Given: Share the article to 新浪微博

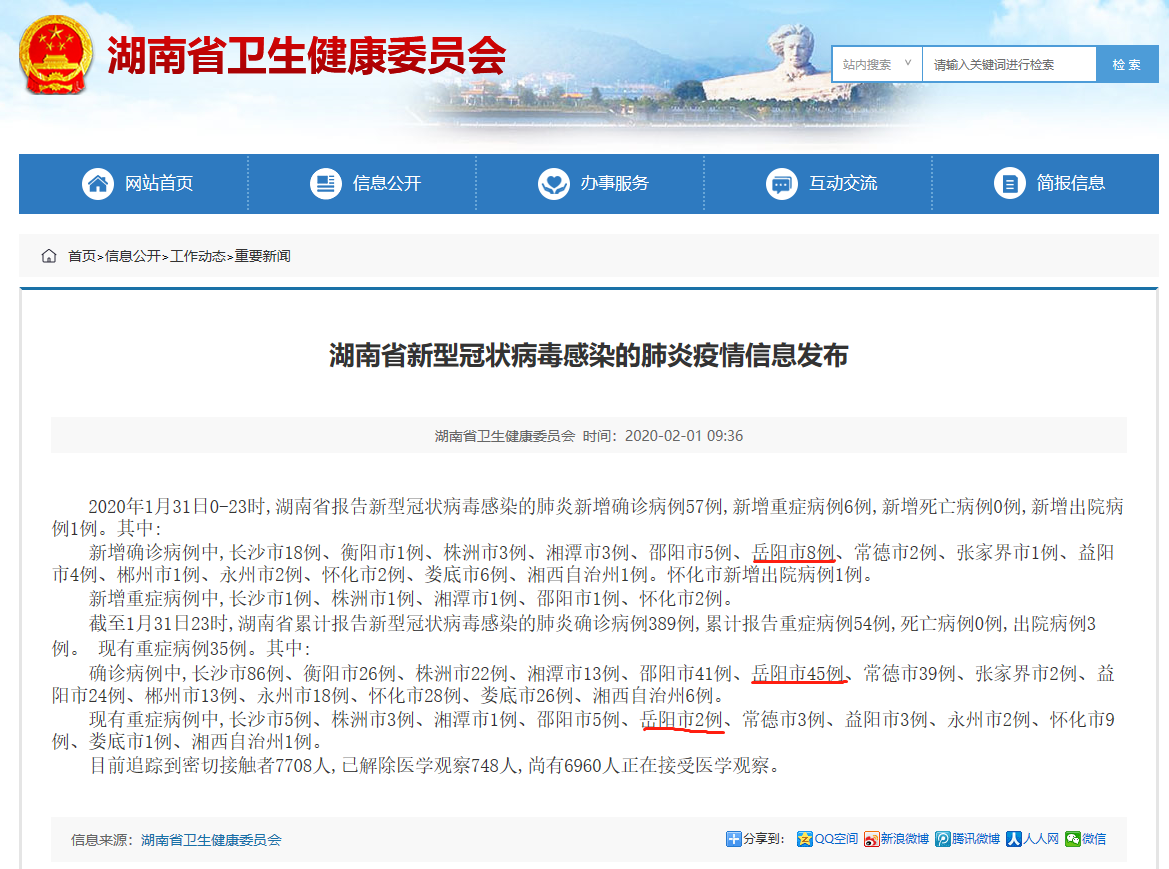Looking at the screenshot, I should click(x=897, y=839).
